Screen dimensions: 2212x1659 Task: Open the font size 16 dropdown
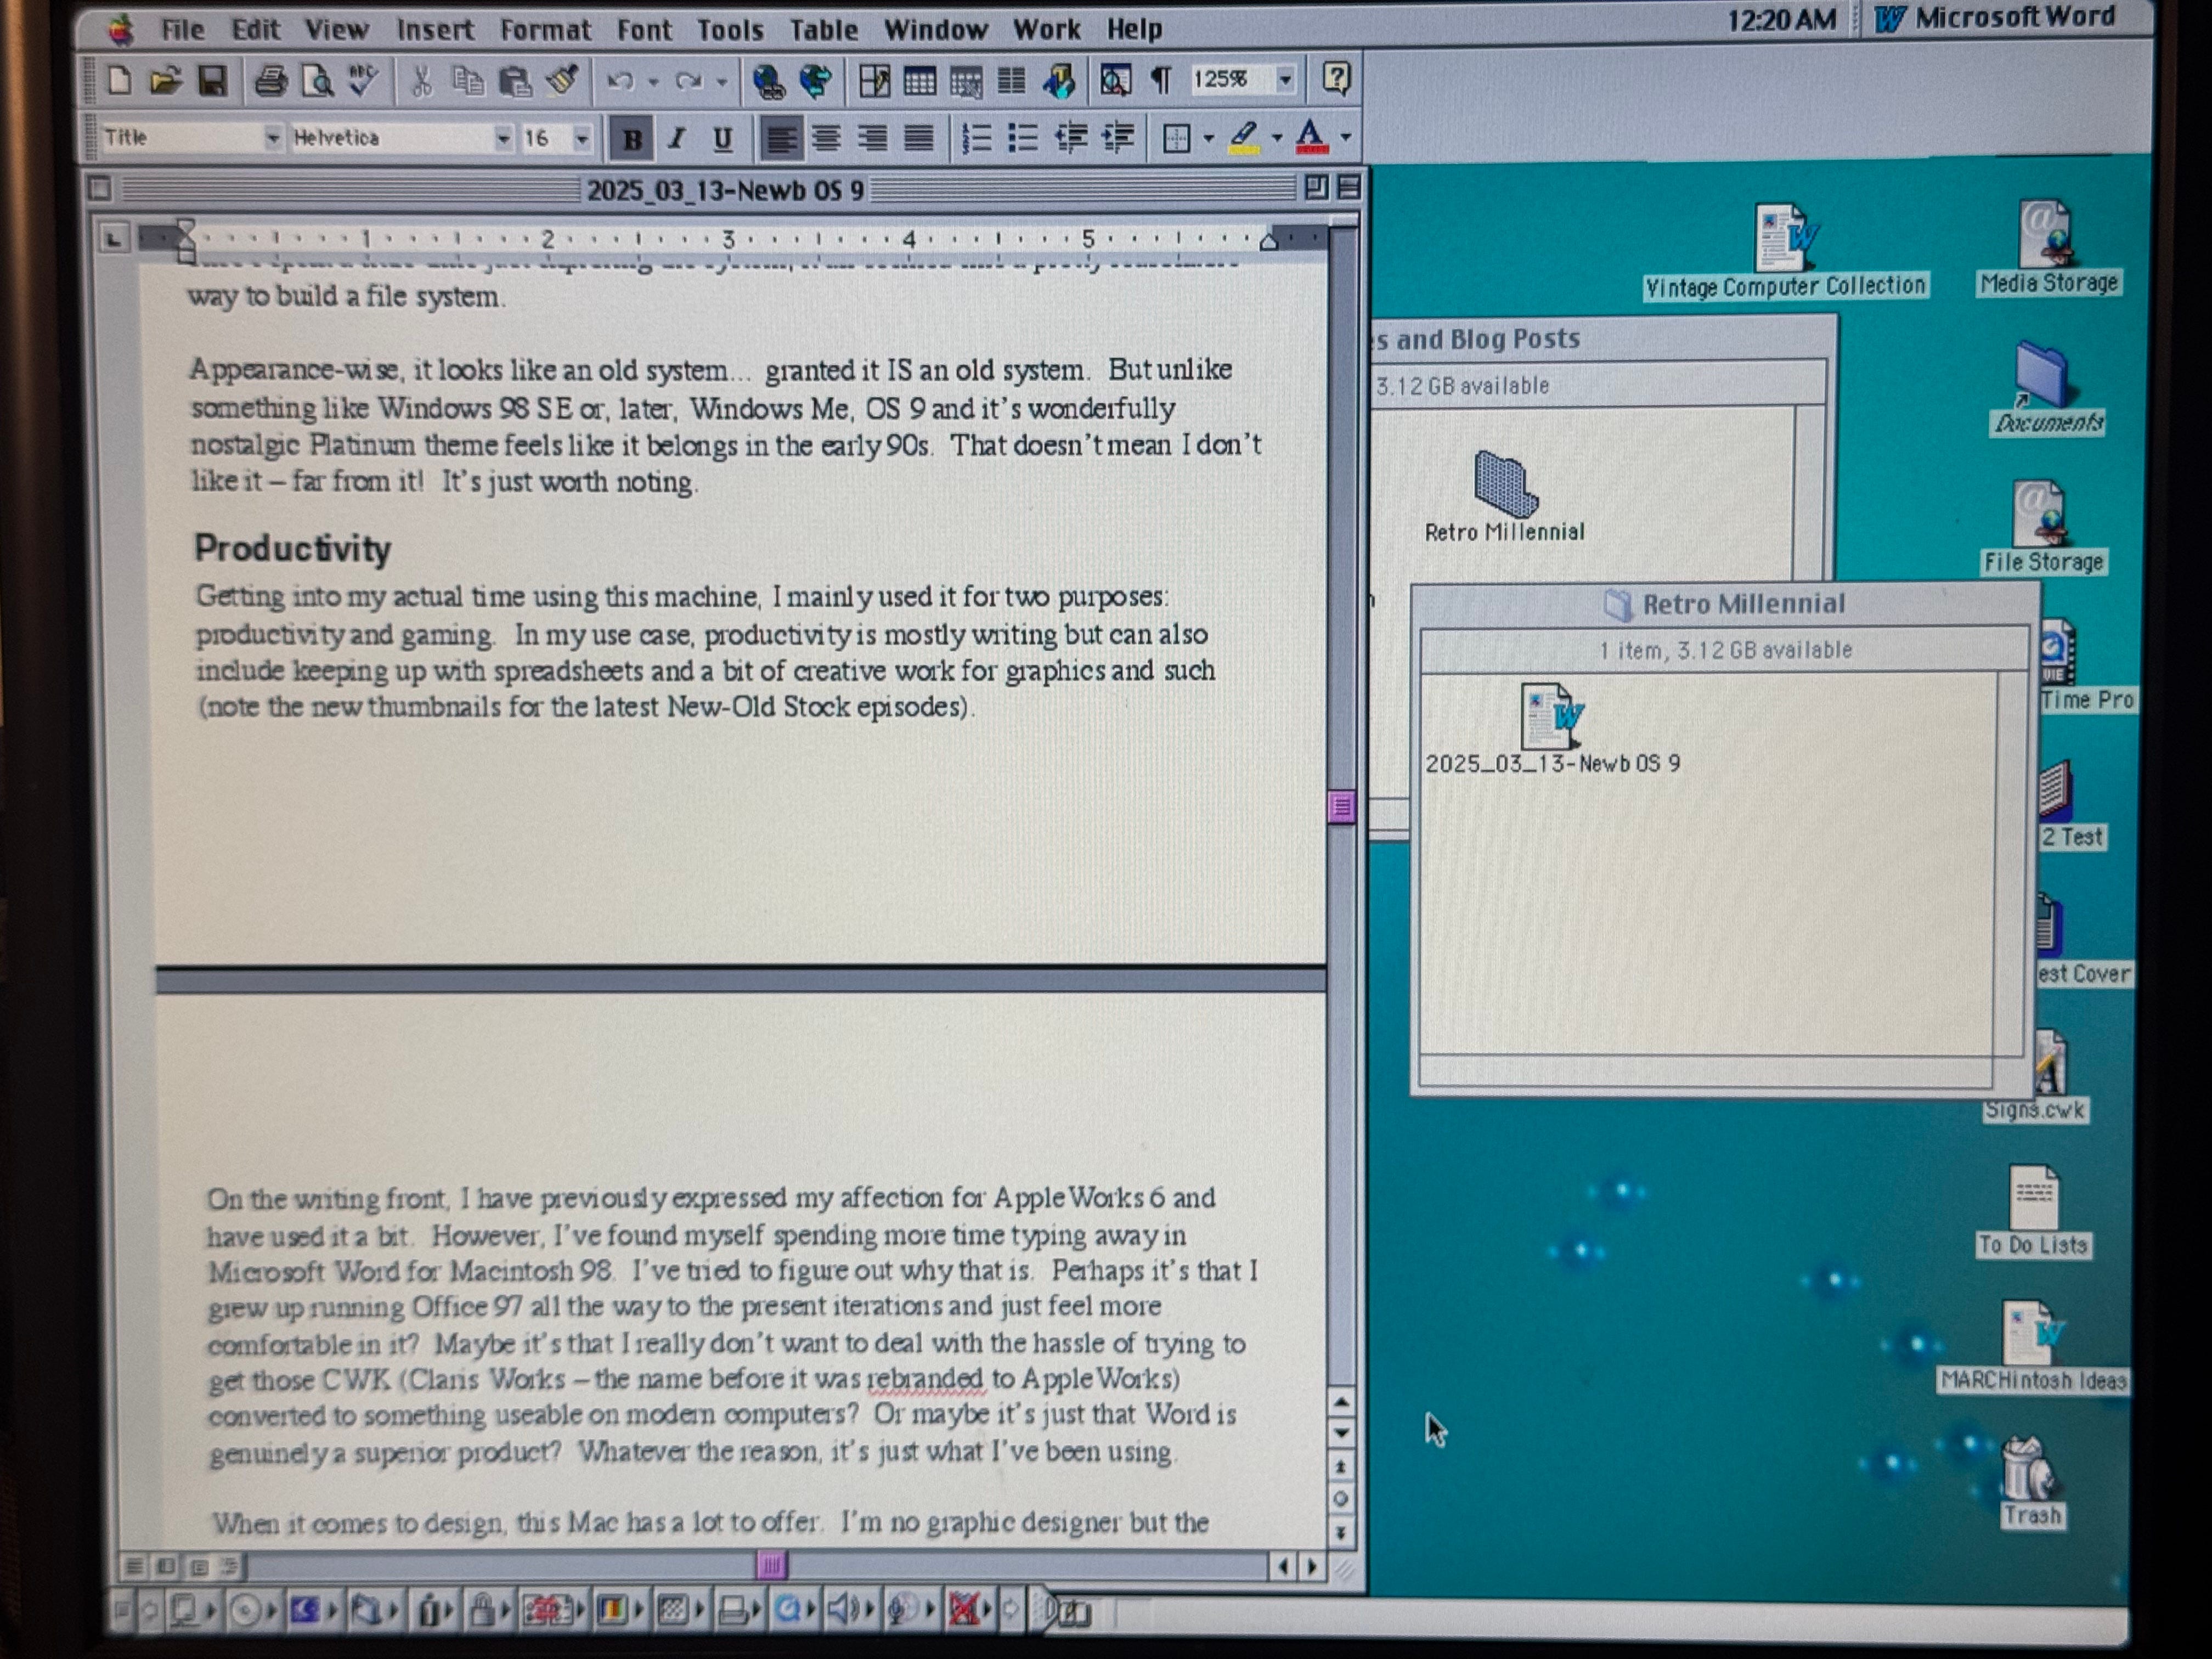point(581,138)
